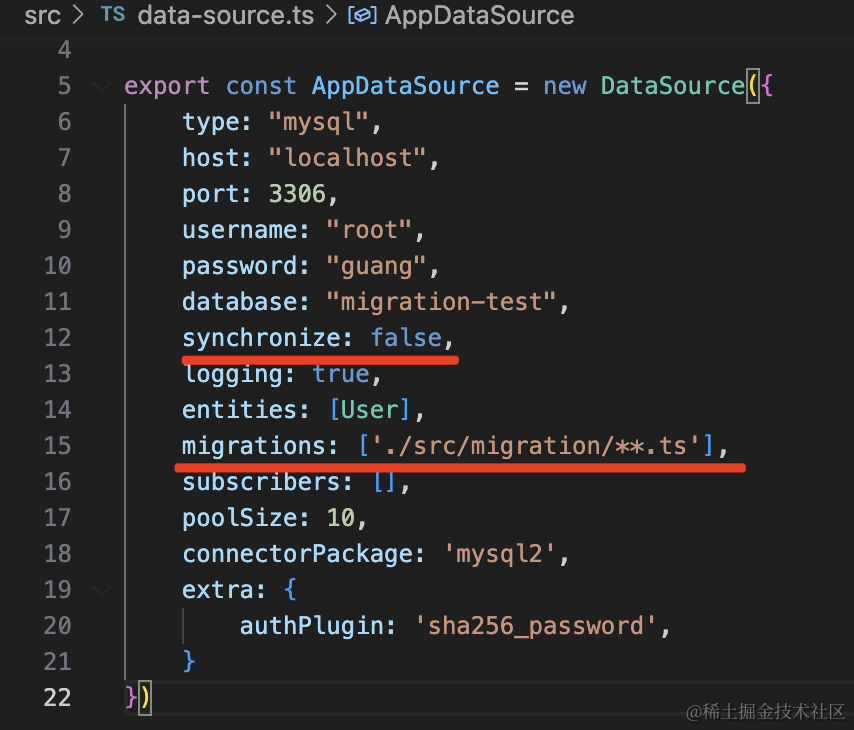Image resolution: width=854 pixels, height=730 pixels.
Task: Click the AppDataSource constant in line 5
Action: click(x=405, y=86)
